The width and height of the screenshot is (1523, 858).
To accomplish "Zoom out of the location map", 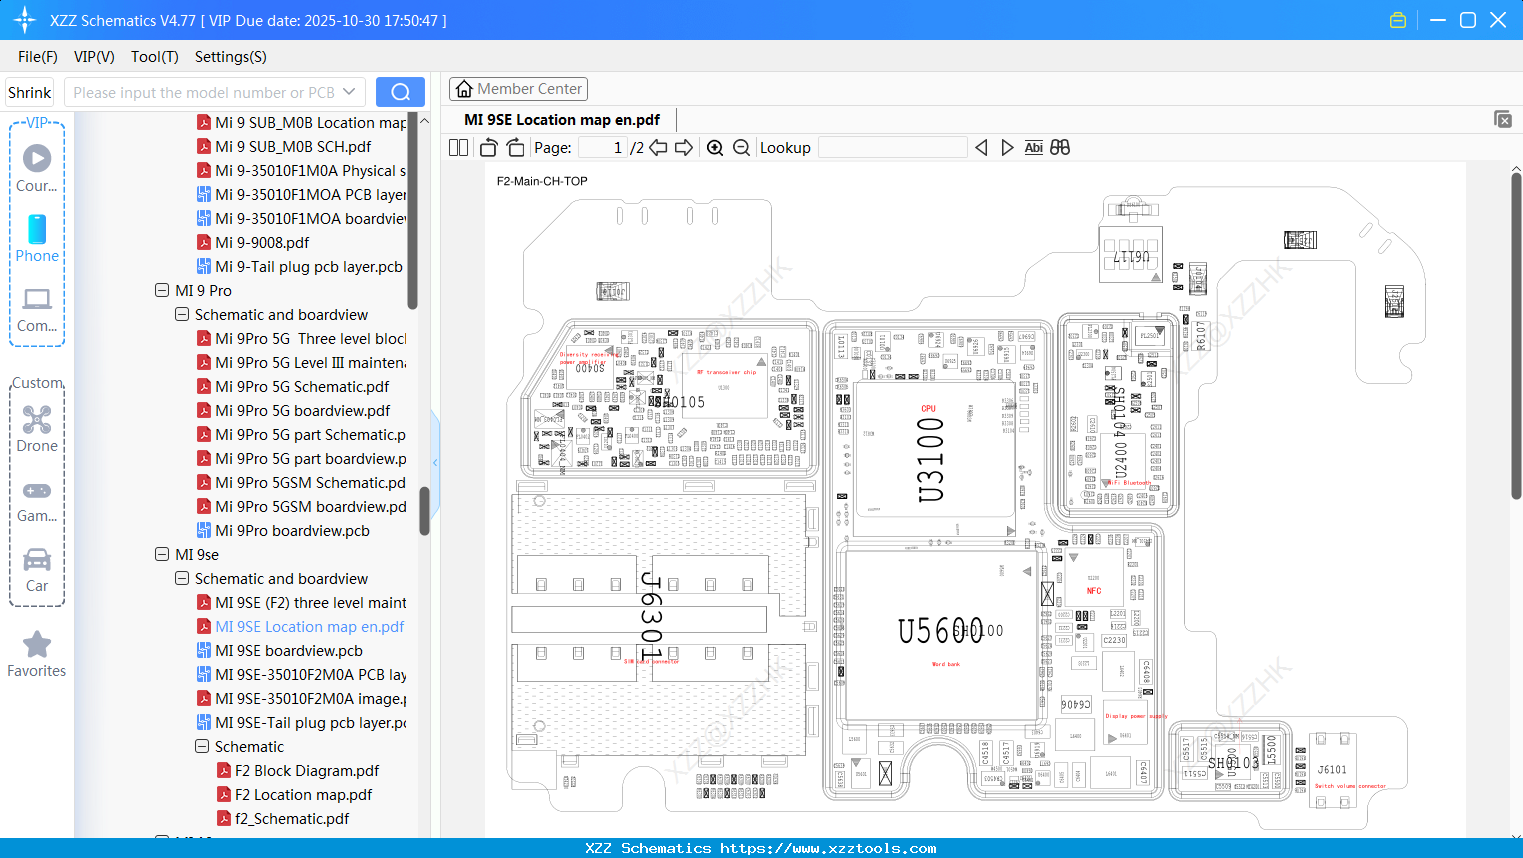I will (741, 147).
